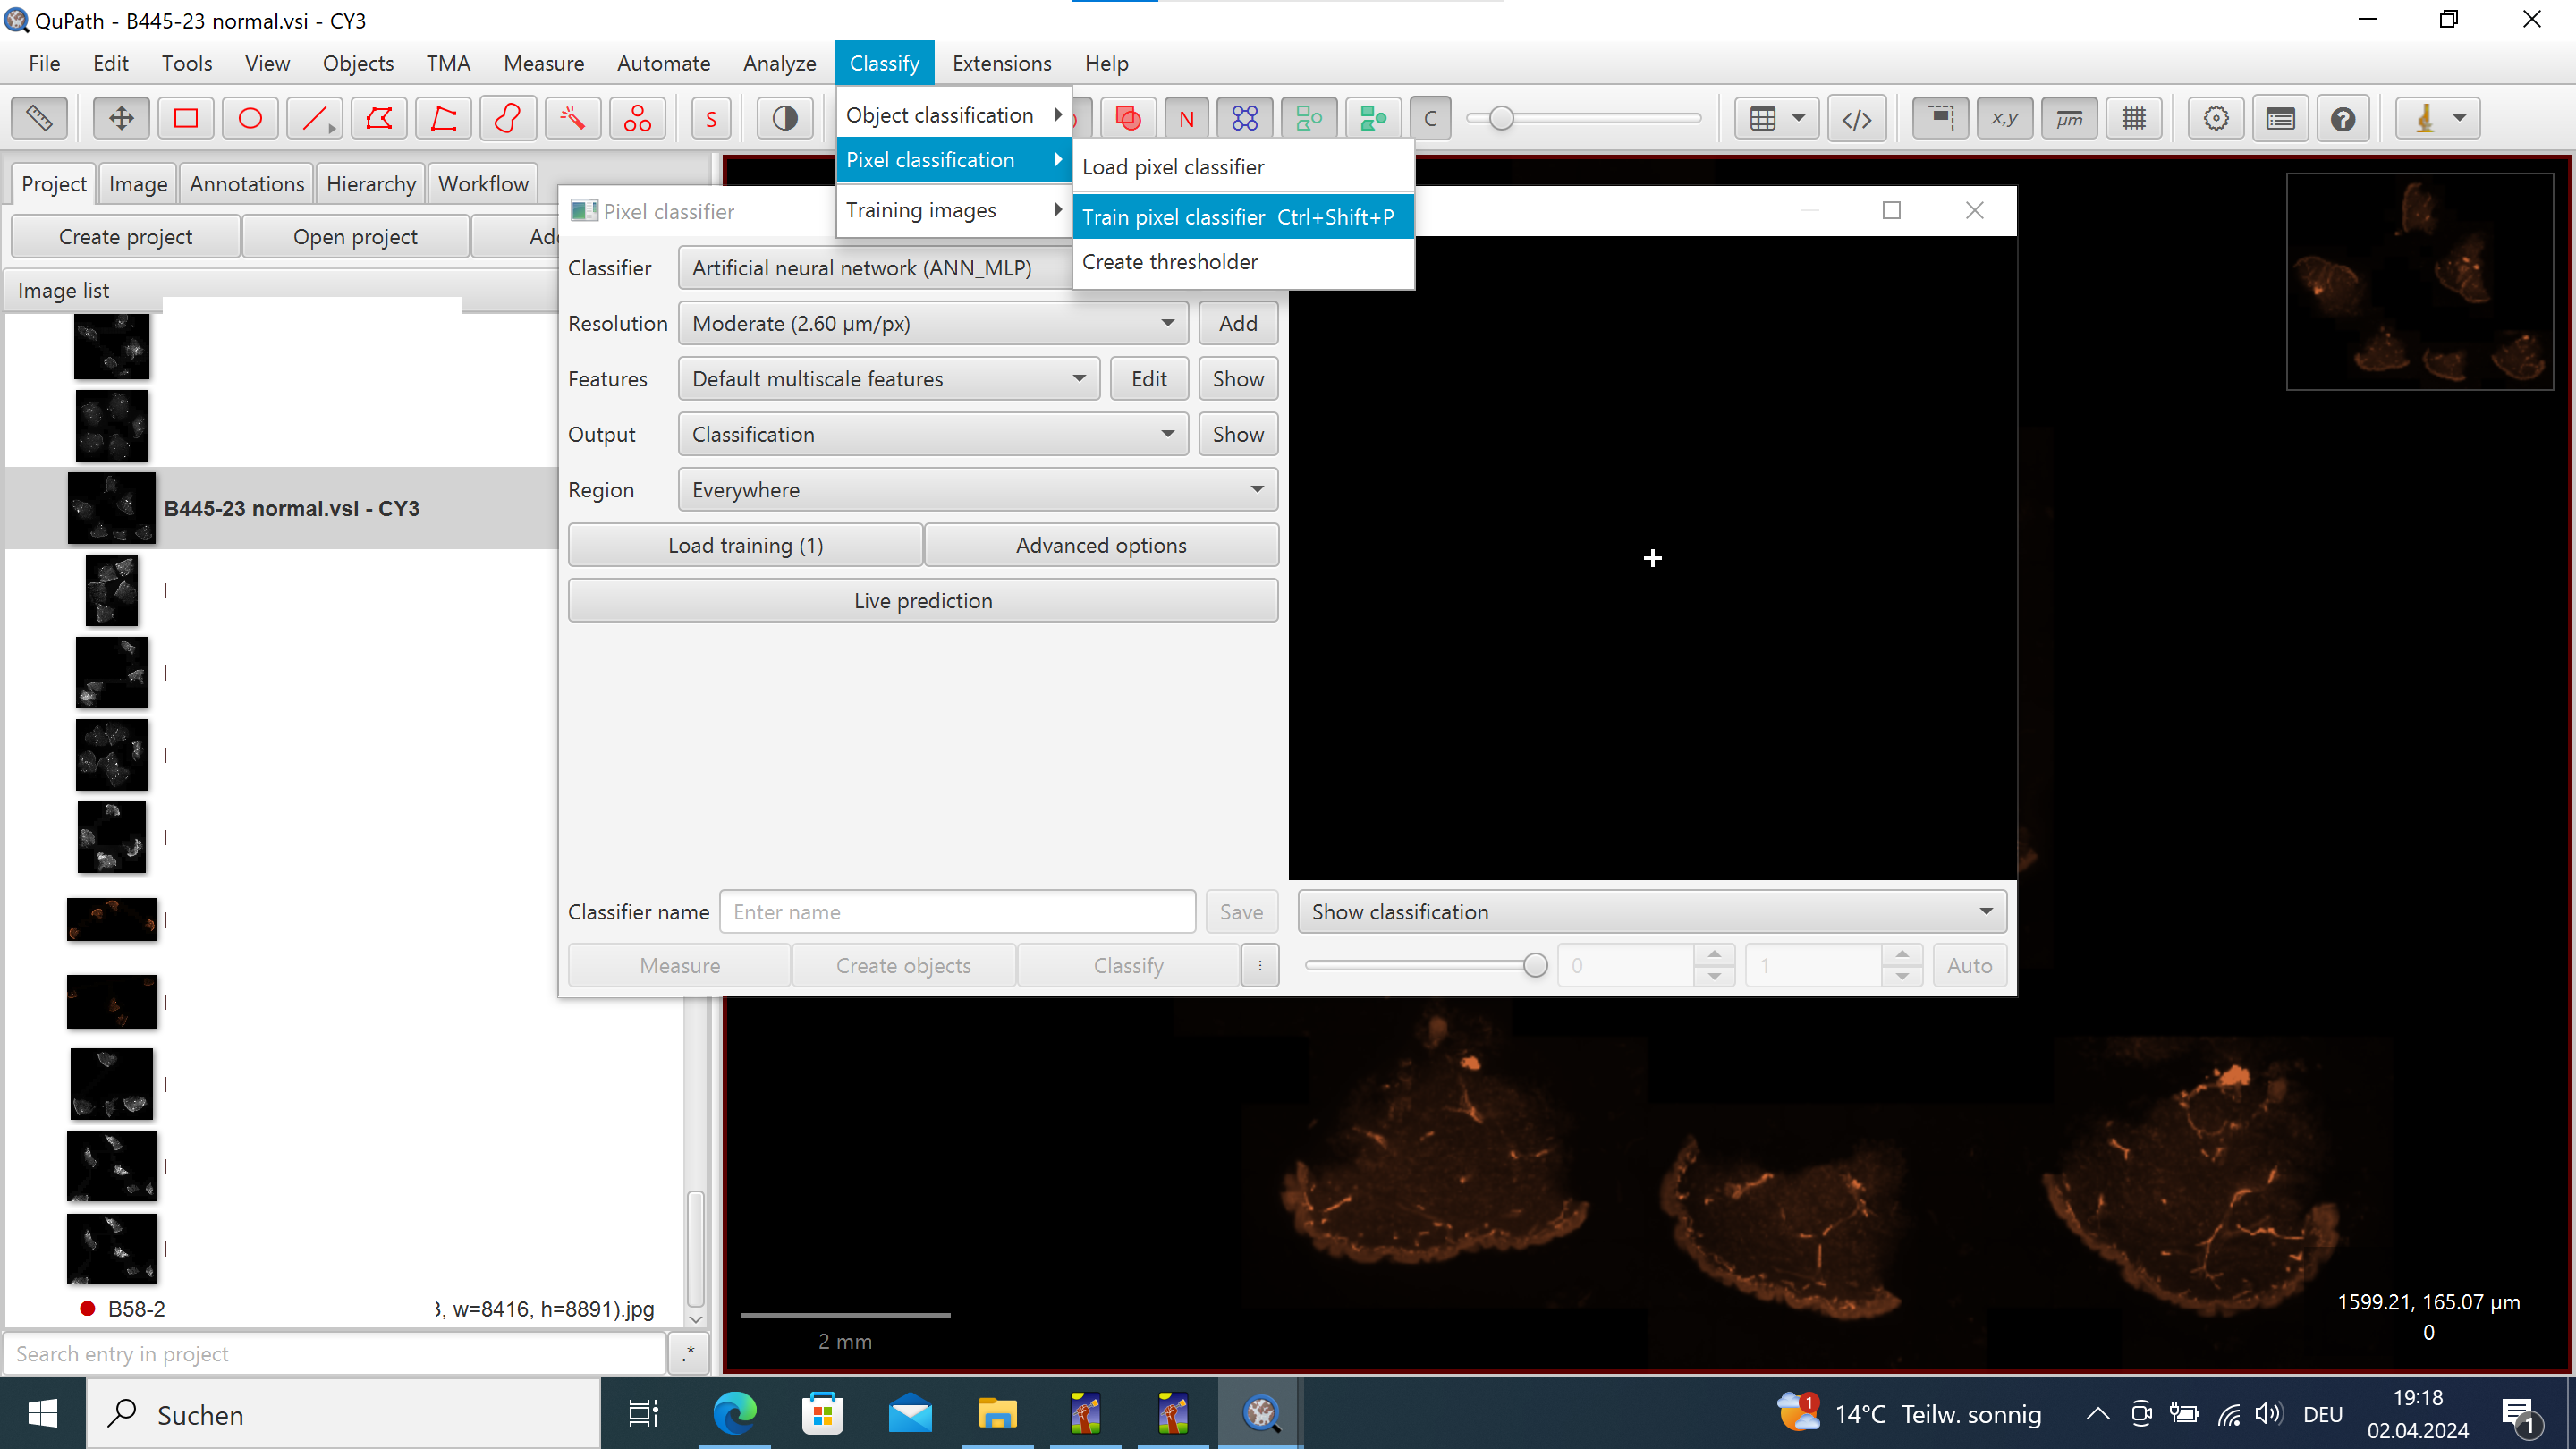Select the Wand tool
This screenshot has height=1449, width=2576.
pyautogui.click(x=572, y=117)
